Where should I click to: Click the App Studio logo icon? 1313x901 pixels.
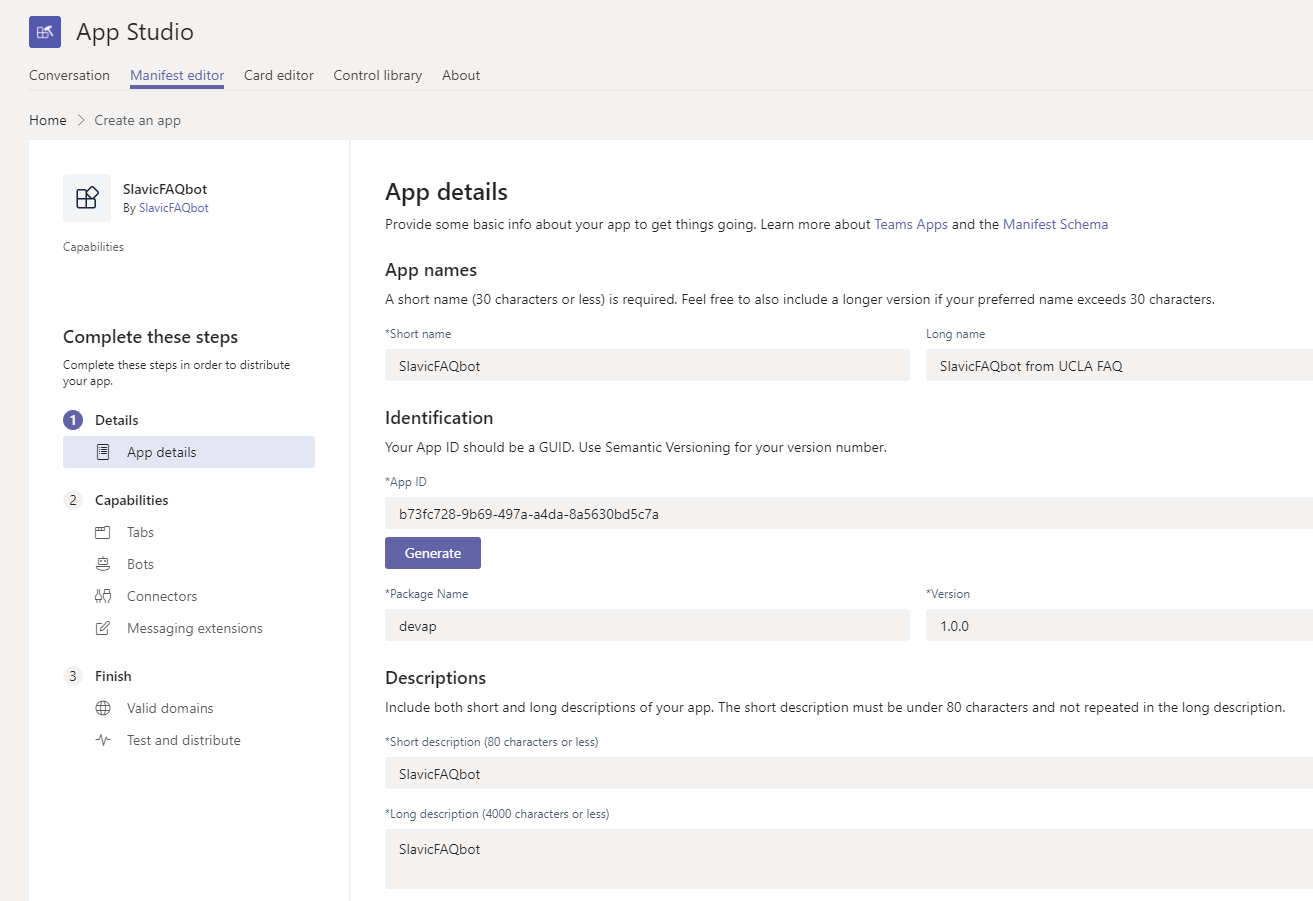pos(45,32)
